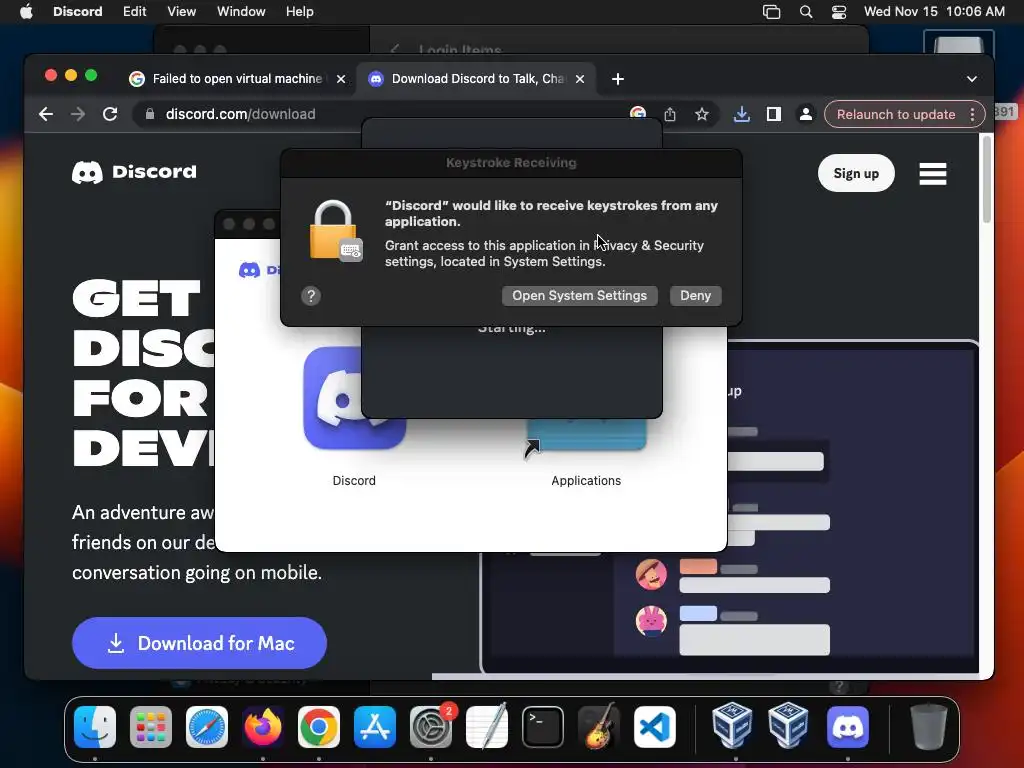1024x768 pixels.
Task: Go forward in Chrome
Action: pyautogui.click(x=78, y=114)
